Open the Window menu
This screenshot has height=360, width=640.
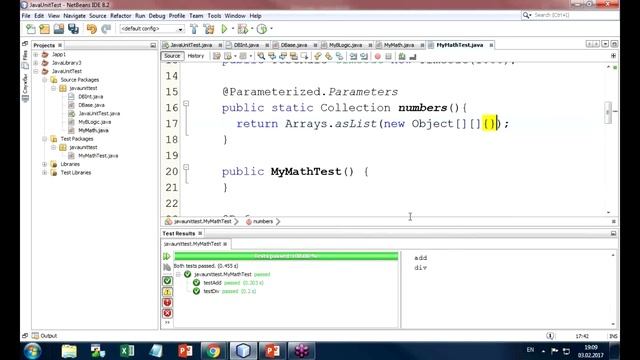pos(235,16)
